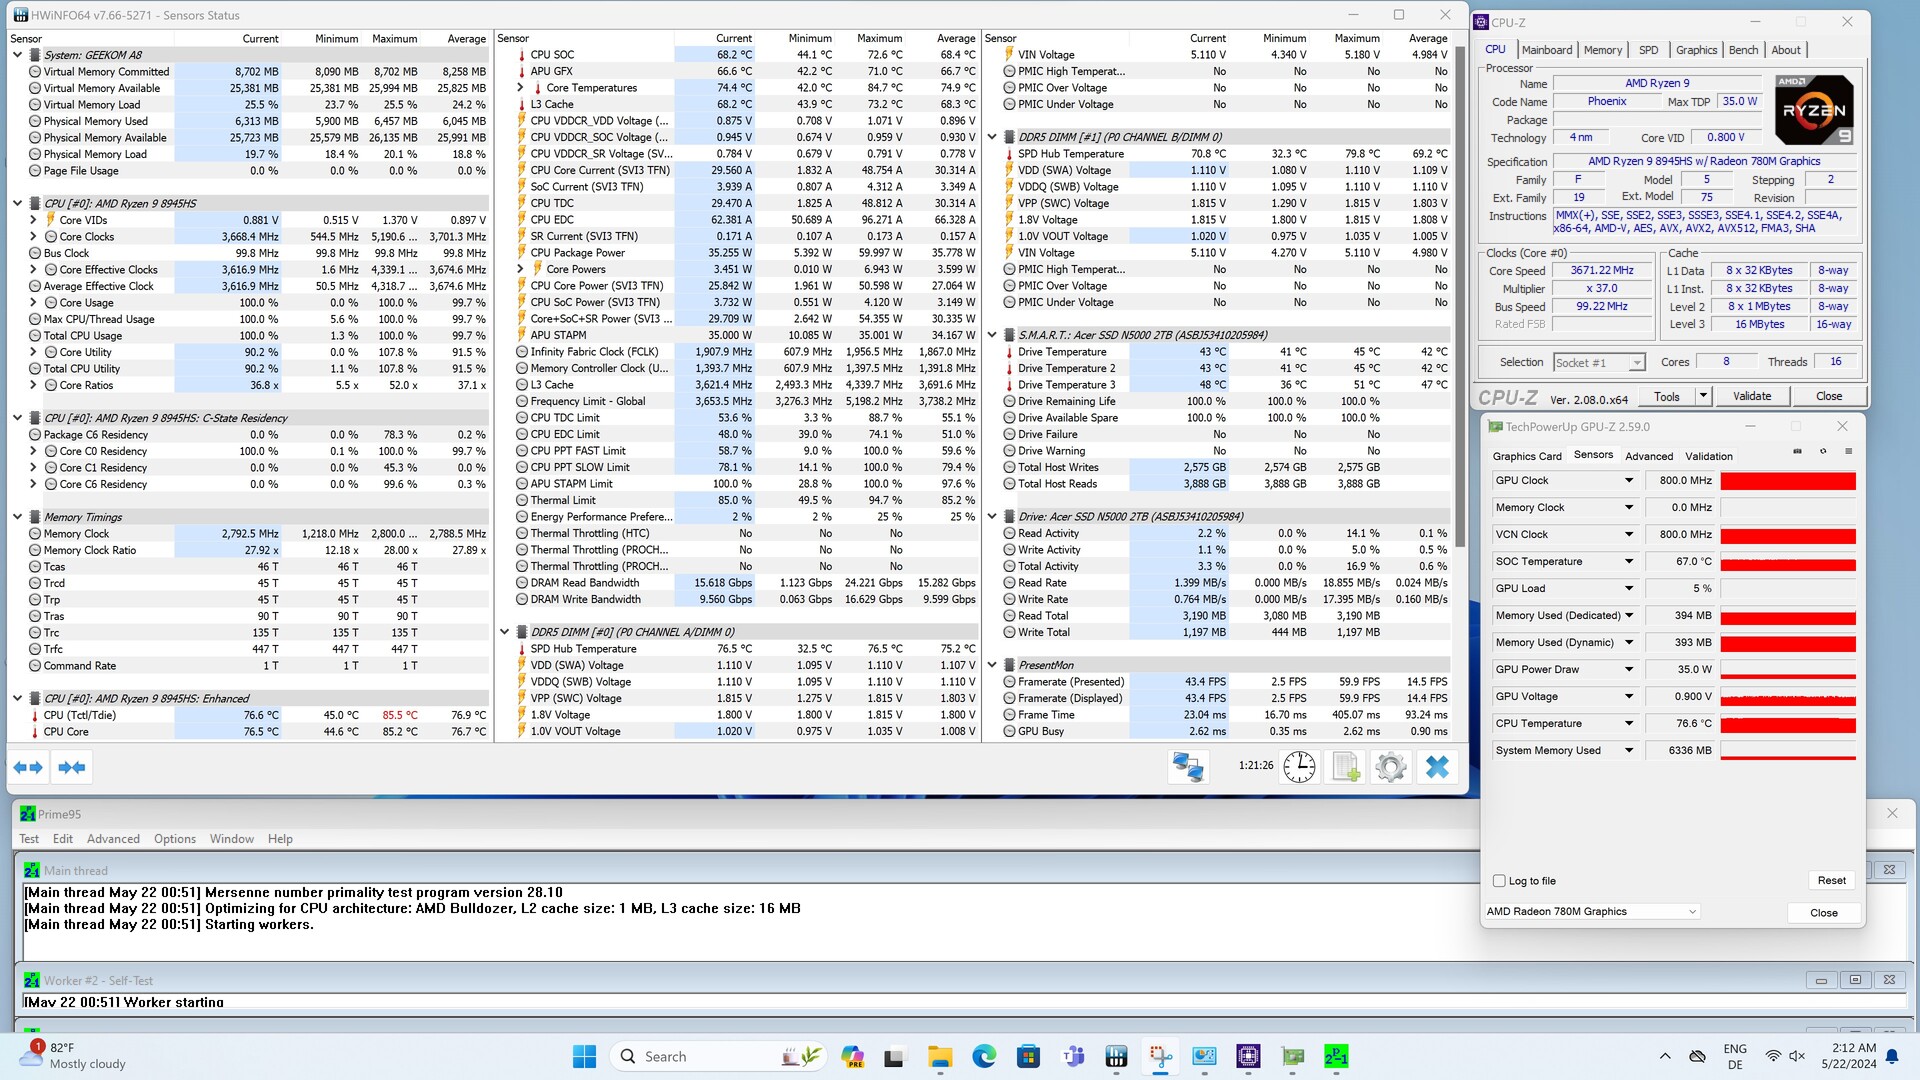Screen dimensions: 1920x1080
Task: Open HWiNFO sensor settings gear icon
Action: coord(1390,767)
